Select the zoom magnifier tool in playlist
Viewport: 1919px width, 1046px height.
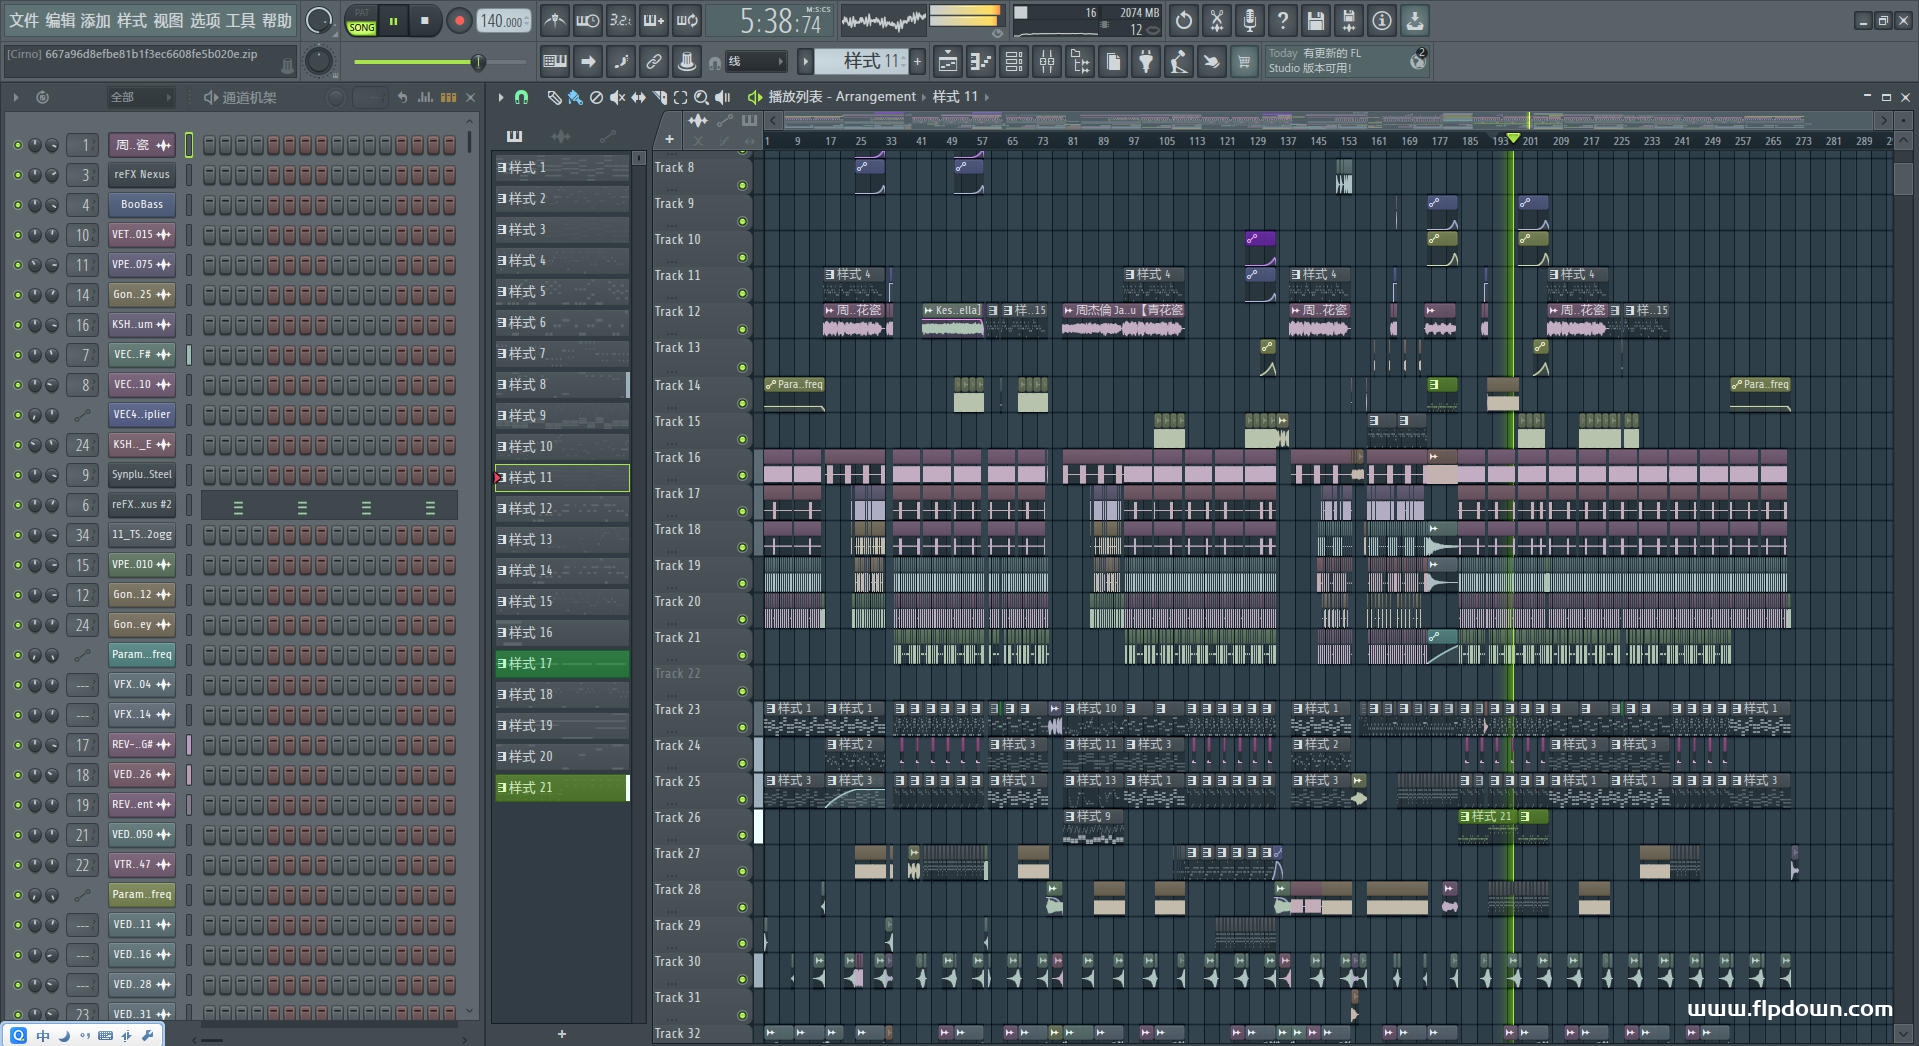point(701,97)
